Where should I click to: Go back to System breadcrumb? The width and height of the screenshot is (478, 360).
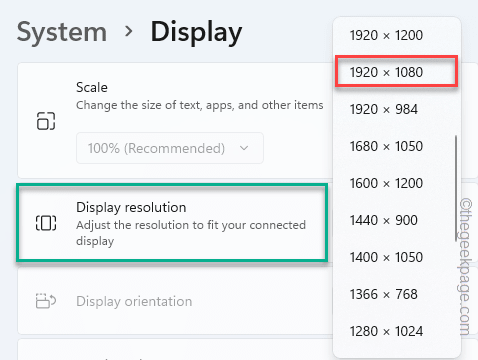(62, 32)
